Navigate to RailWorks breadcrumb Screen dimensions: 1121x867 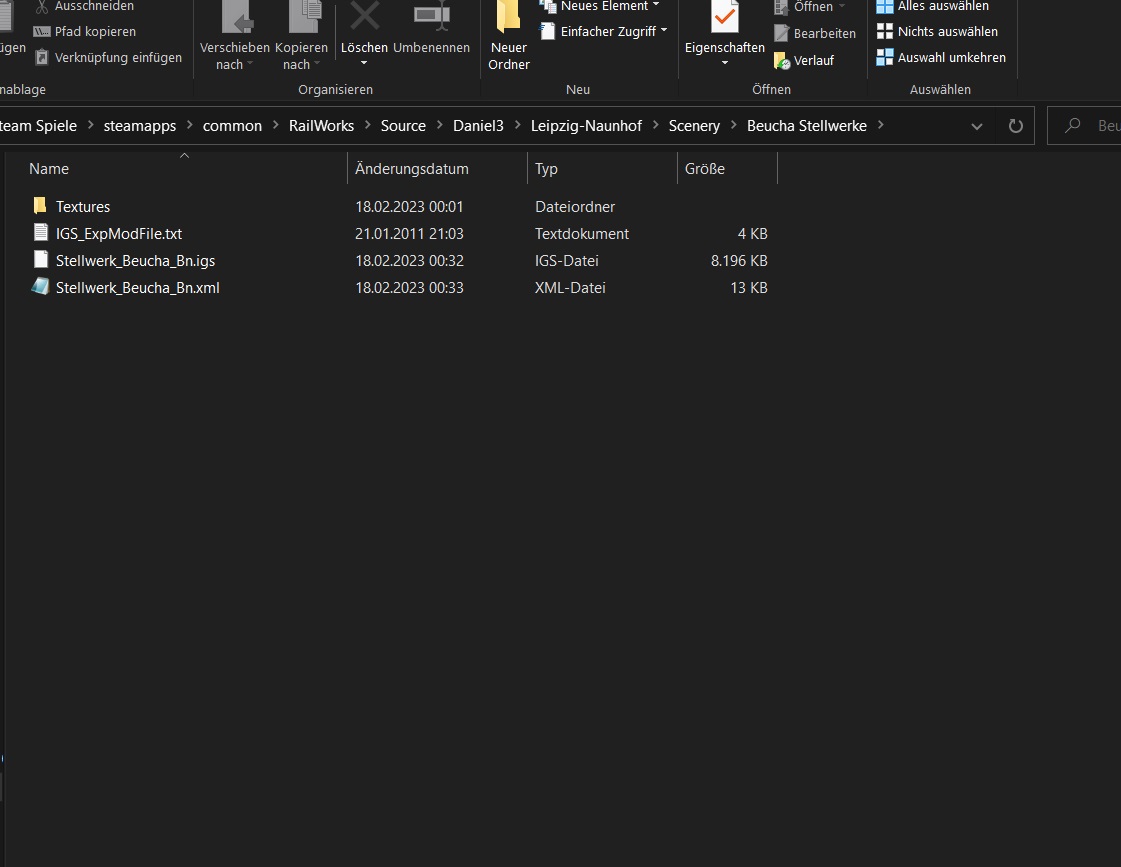[321, 125]
